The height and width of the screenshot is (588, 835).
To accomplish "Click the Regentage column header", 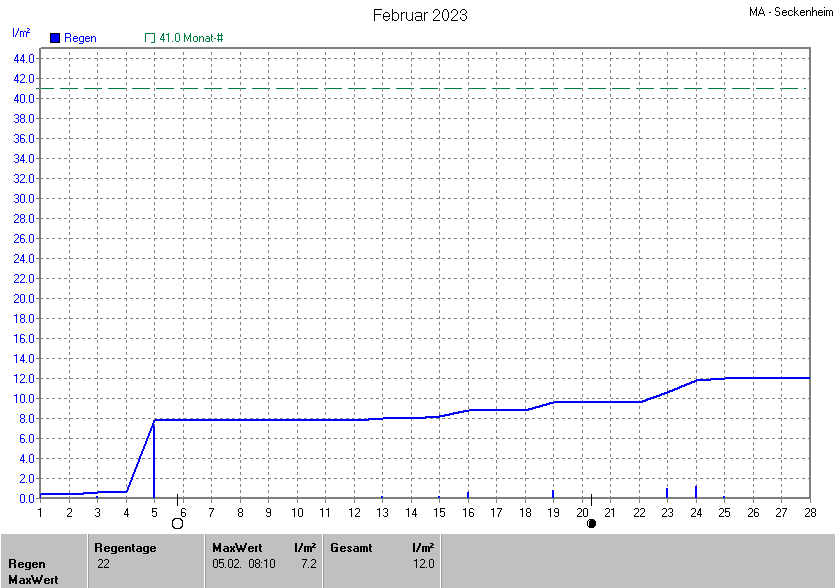I will pos(125,548).
